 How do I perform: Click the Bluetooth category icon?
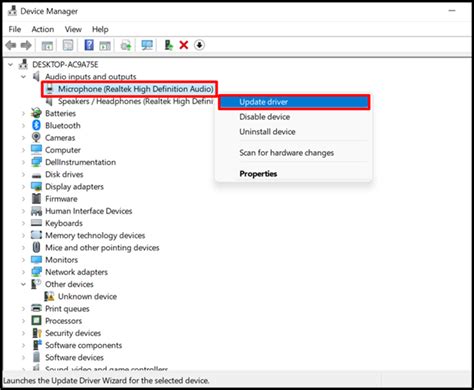click(36, 125)
